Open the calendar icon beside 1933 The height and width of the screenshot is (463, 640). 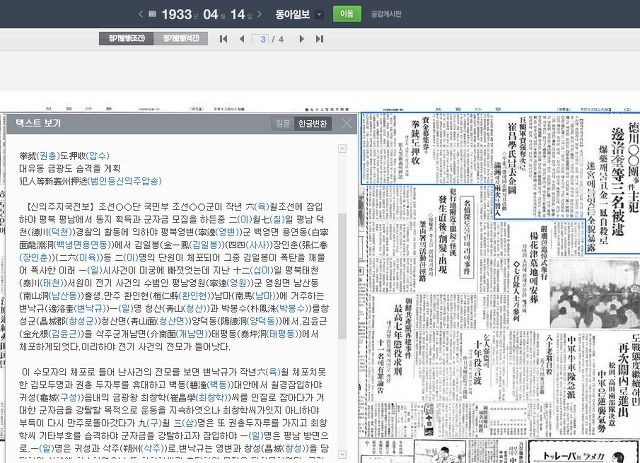click(x=152, y=14)
